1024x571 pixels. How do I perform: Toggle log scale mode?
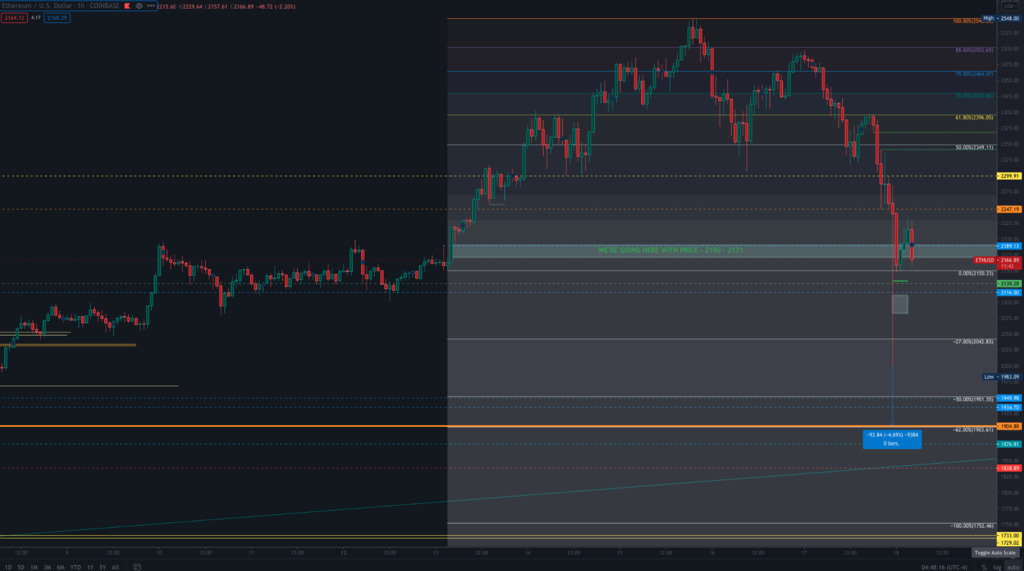[999, 566]
